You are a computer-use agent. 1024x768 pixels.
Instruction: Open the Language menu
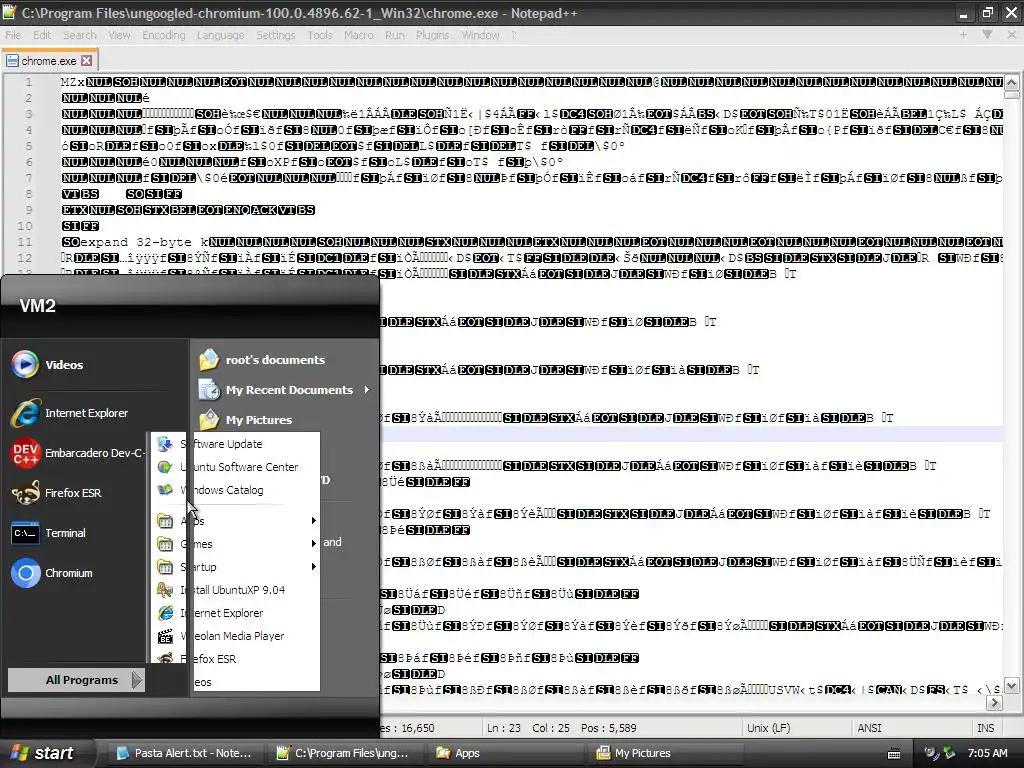coord(221,35)
